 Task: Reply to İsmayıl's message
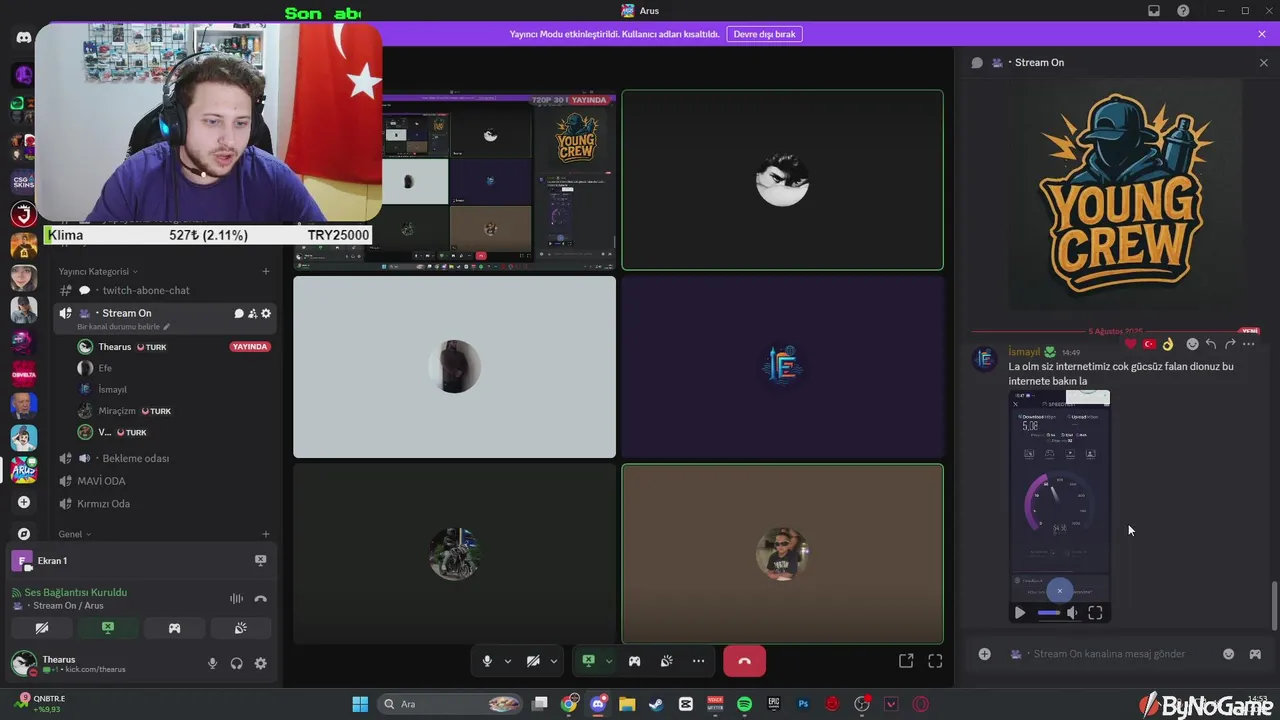click(1210, 344)
